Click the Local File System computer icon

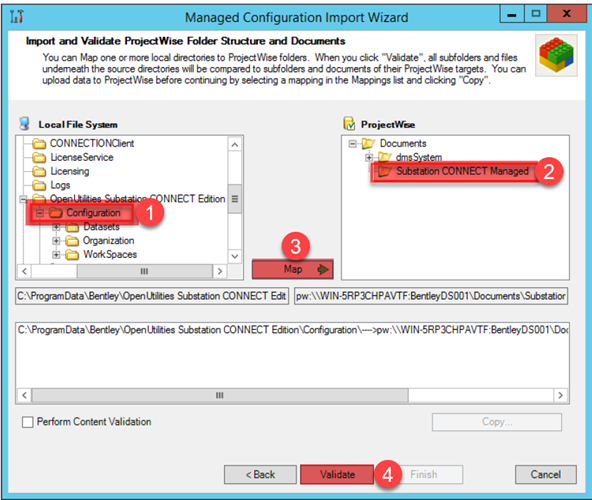tap(25, 124)
